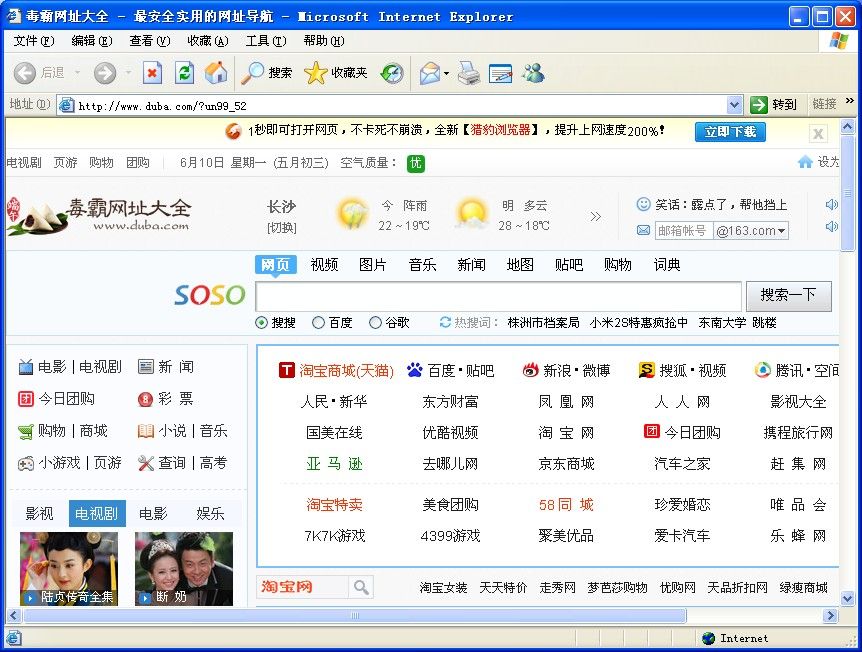Viewport: 862px width, 652px height.
Task: Click the Windows flag logo in menu bar
Action: click(839, 41)
